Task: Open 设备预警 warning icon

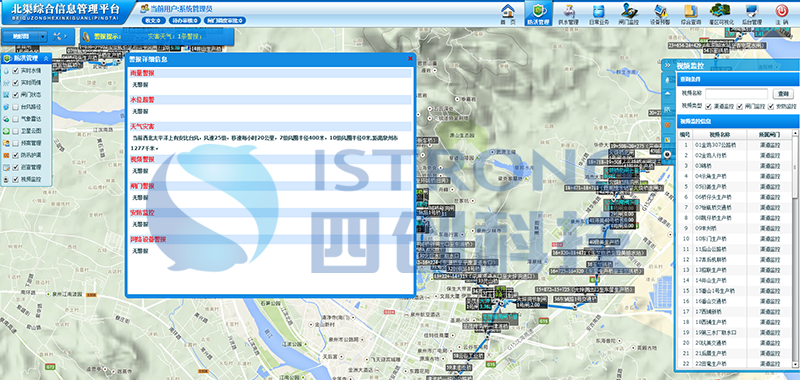Action: click(661, 11)
